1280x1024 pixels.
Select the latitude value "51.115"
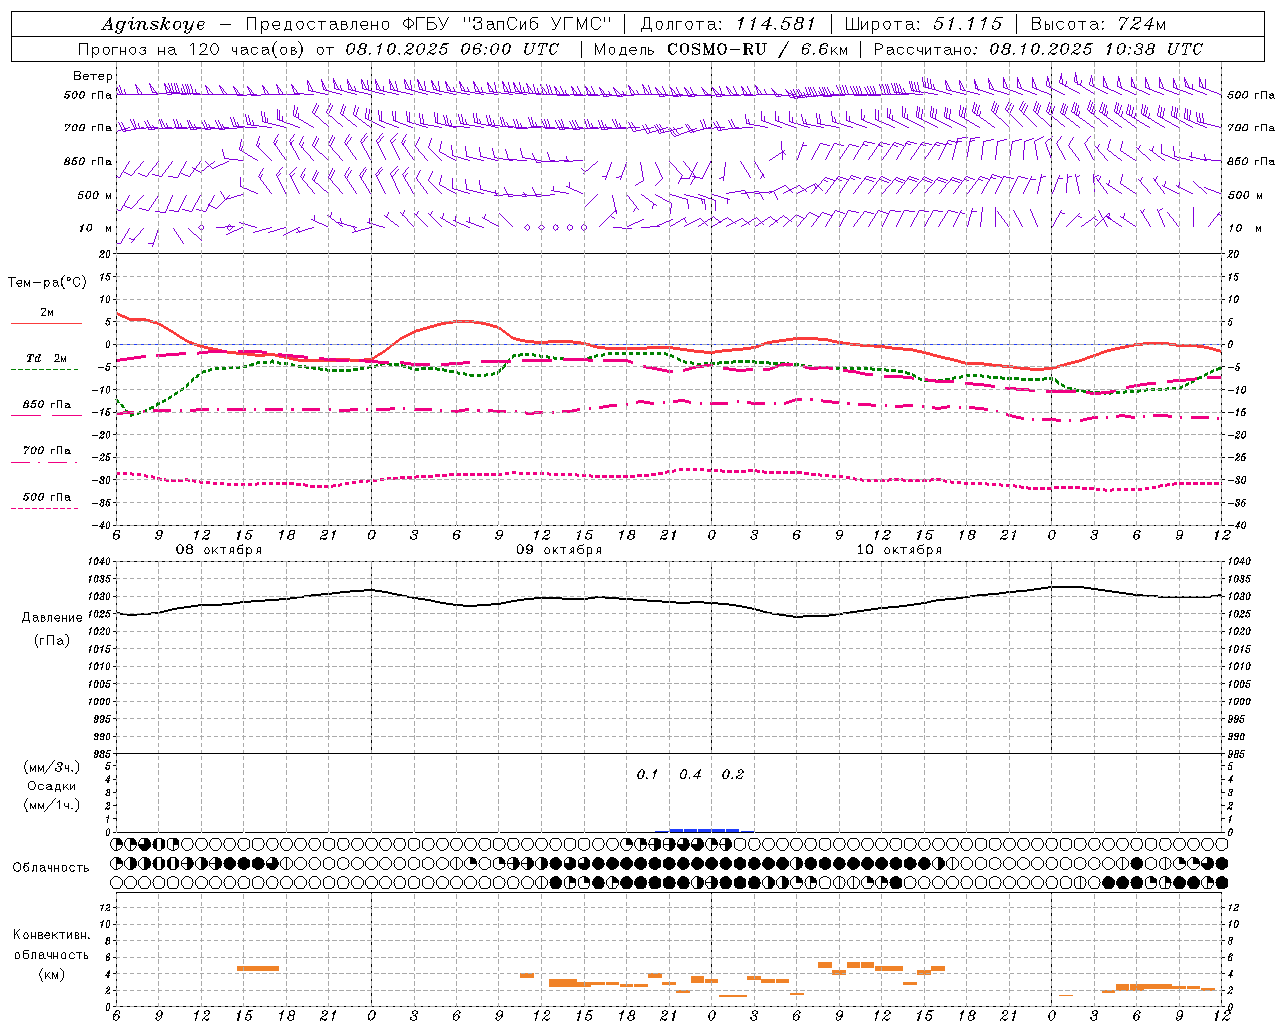968,24
